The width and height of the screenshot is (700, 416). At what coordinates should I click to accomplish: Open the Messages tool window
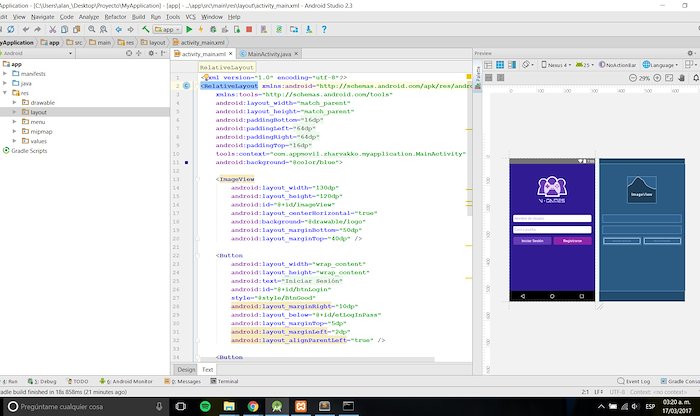tap(182, 381)
